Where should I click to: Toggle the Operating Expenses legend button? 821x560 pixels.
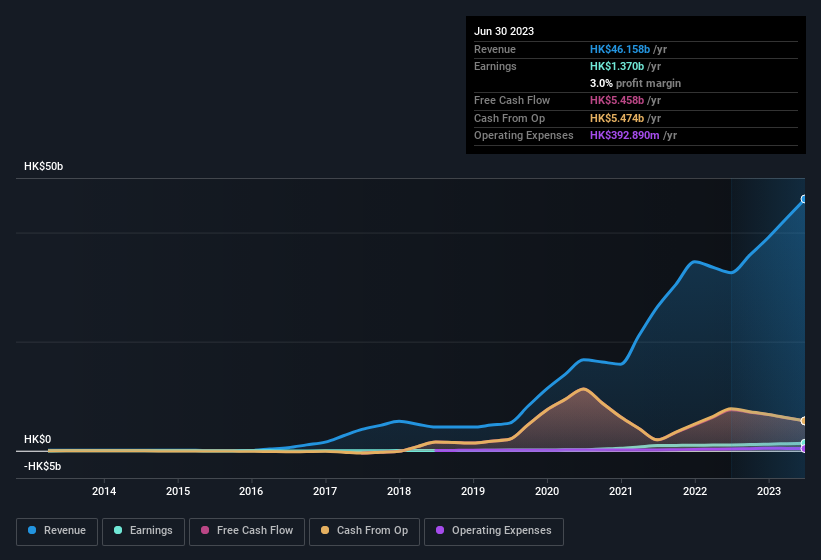coord(493,531)
